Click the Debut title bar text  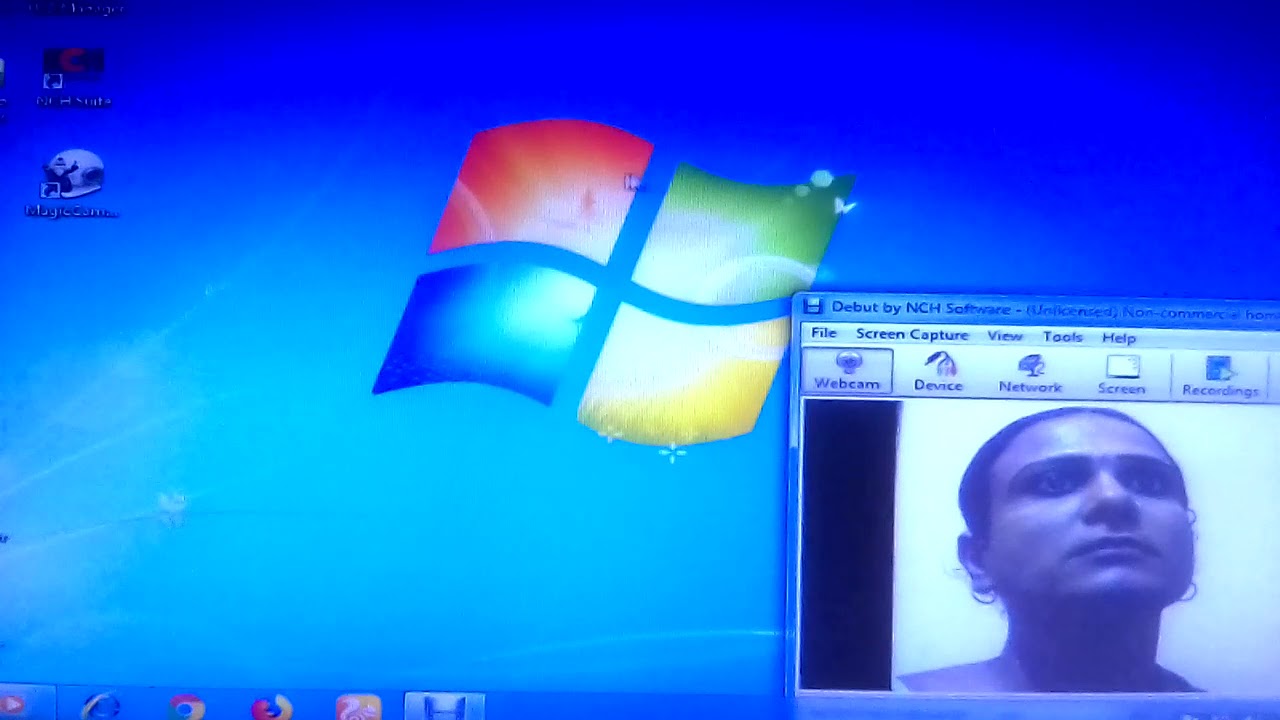pyautogui.click(x=1055, y=311)
